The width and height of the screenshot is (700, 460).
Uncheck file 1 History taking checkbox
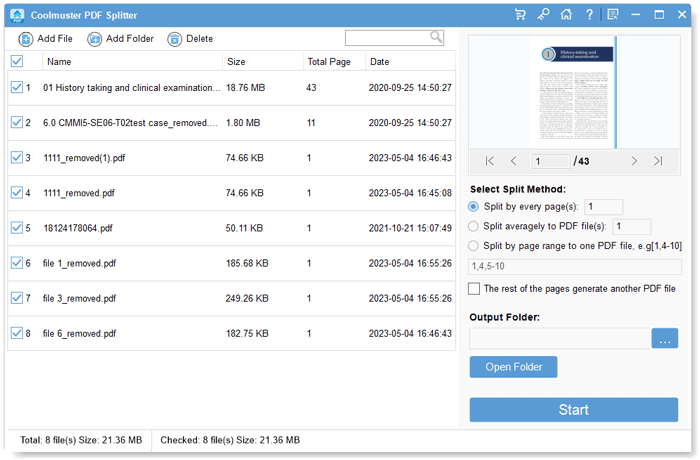pos(17,87)
